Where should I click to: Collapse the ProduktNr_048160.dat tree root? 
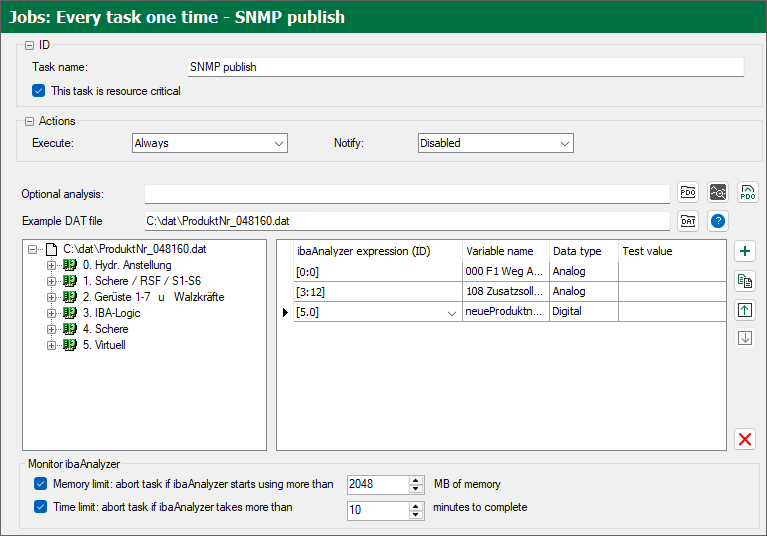pyautogui.click(x=33, y=249)
